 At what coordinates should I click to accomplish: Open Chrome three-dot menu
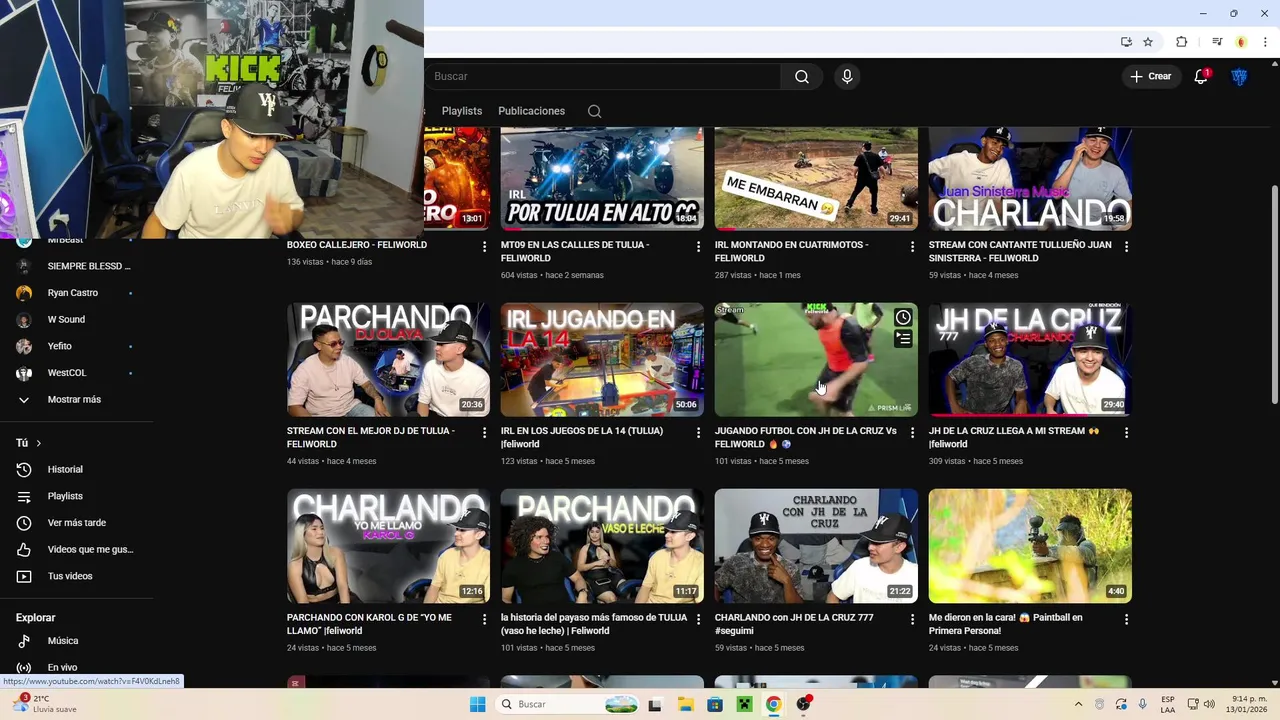point(1265,42)
